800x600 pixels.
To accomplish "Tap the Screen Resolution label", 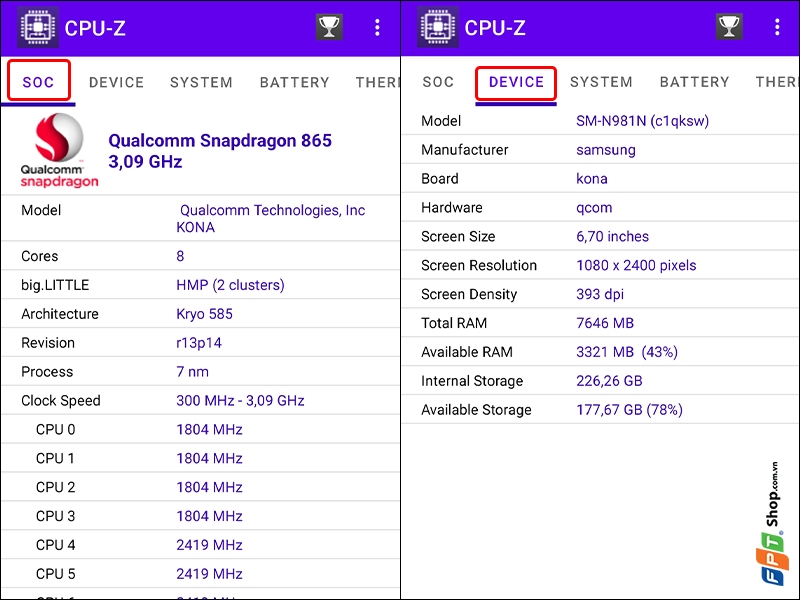I will pos(479,265).
